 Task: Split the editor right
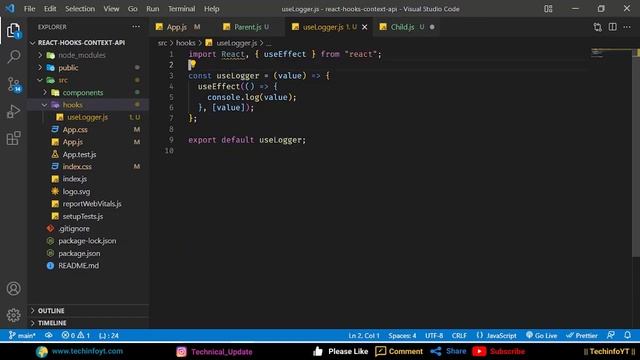[x=613, y=27]
